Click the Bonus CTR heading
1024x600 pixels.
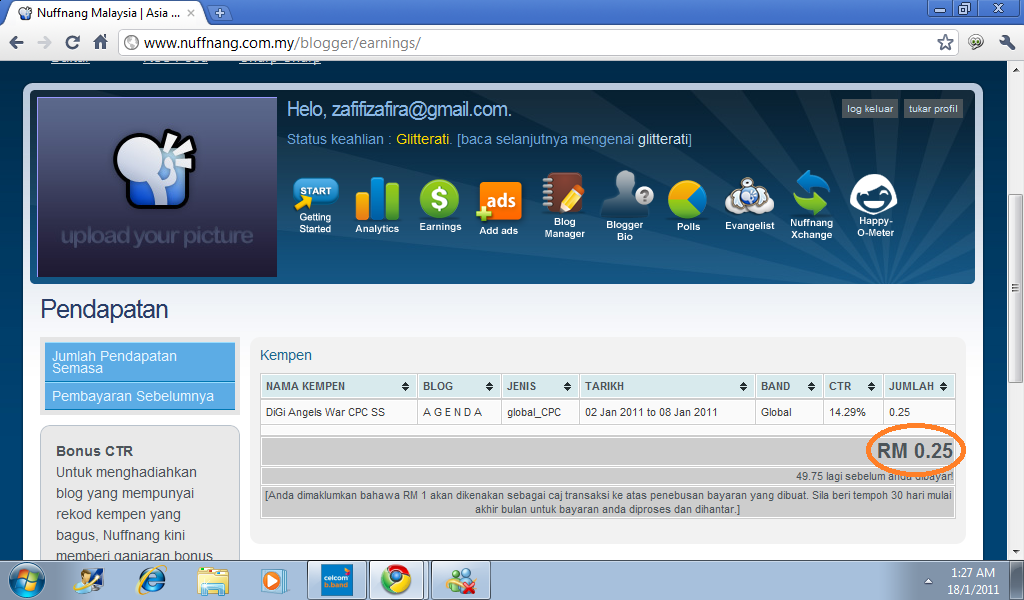[95, 451]
